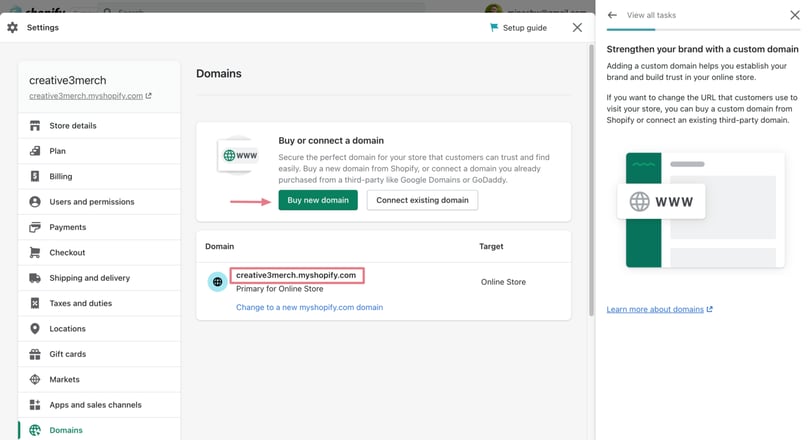Click external link icon beside store URL

coord(149,96)
